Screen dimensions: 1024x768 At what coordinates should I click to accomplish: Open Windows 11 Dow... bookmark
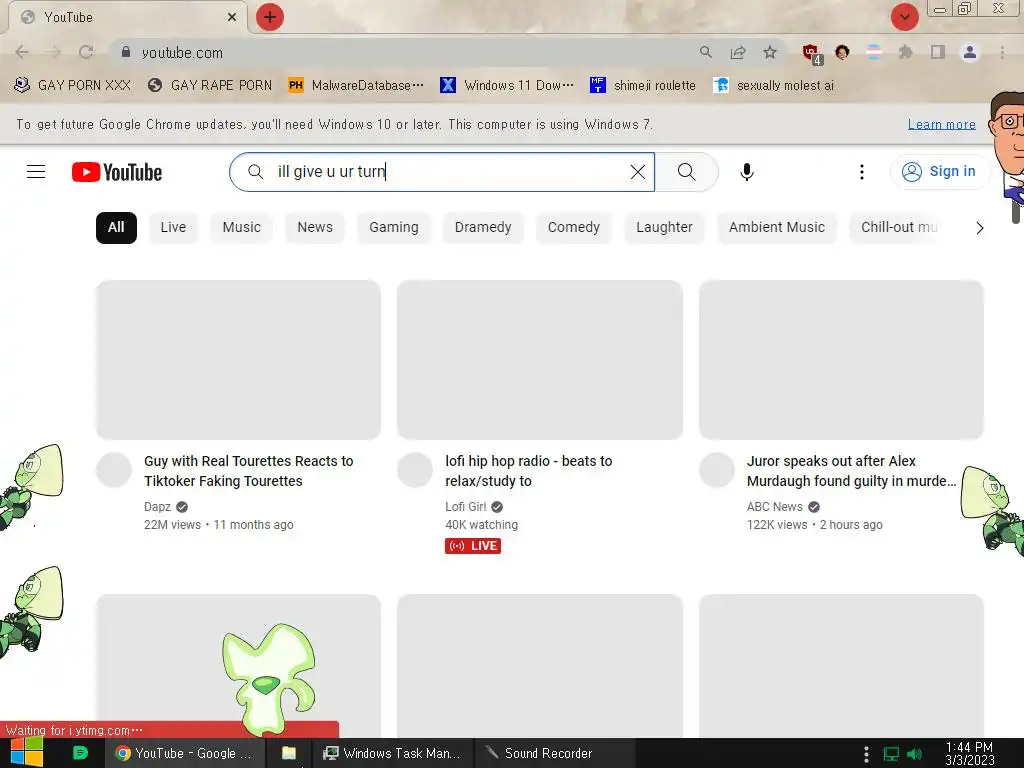(507, 85)
